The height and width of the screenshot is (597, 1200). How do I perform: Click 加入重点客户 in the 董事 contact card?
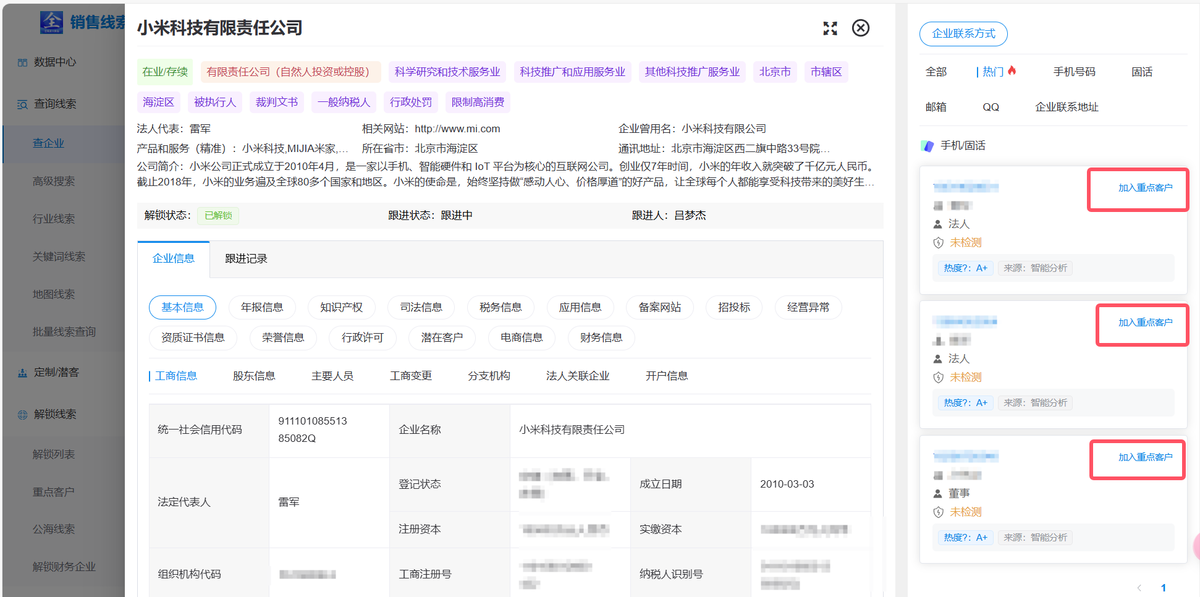(x=1145, y=457)
